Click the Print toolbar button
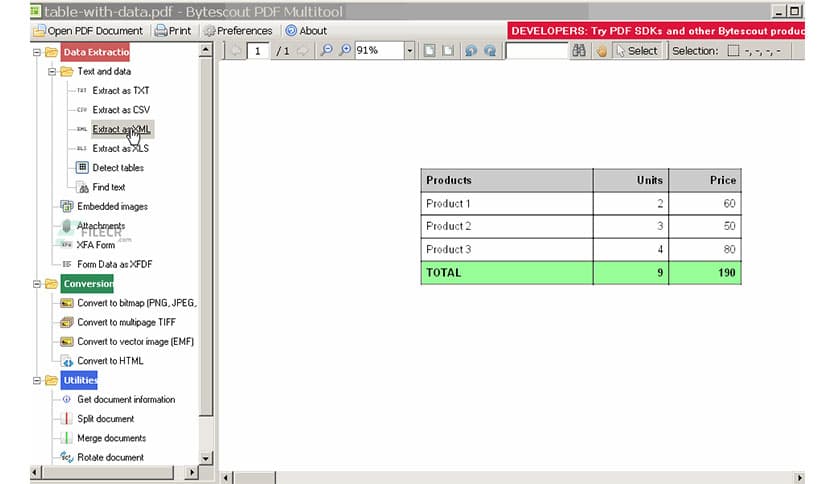836x484 pixels. pos(173,31)
